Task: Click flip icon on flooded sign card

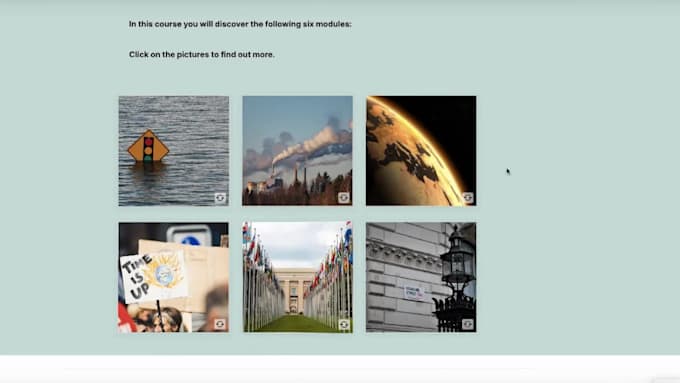Action: (x=220, y=198)
